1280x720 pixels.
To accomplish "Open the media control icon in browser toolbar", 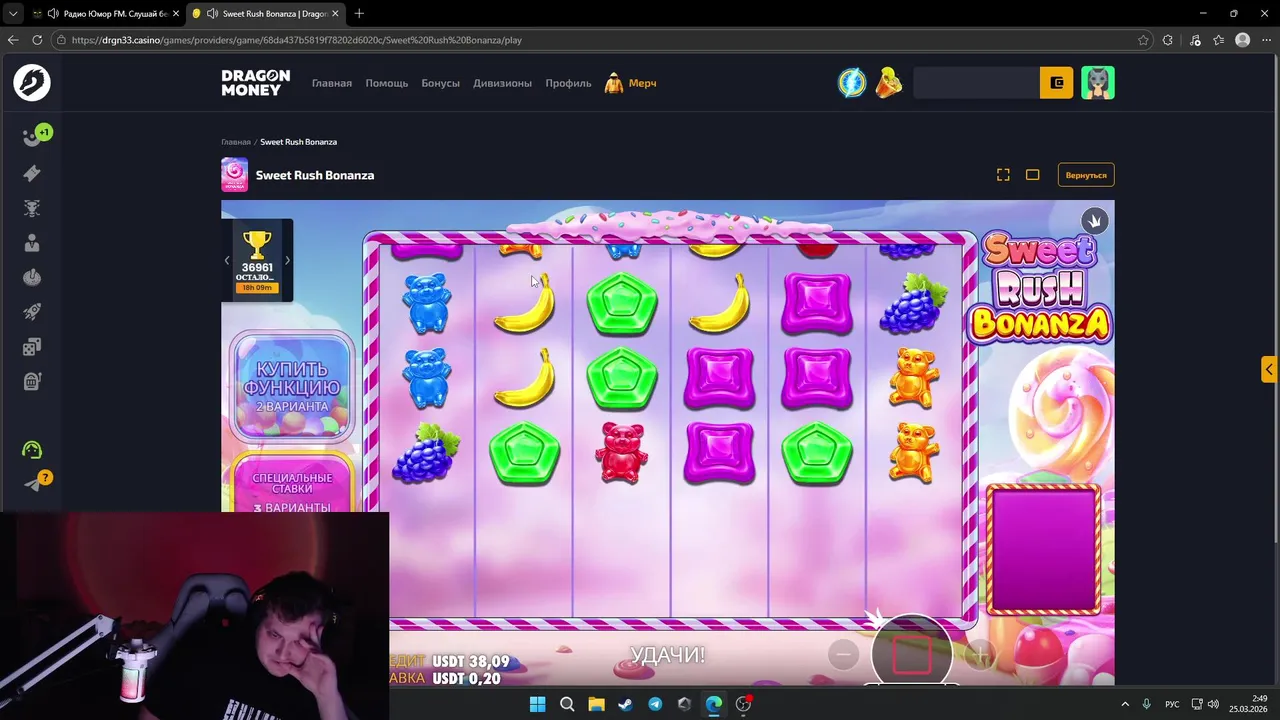I will tap(1195, 40).
